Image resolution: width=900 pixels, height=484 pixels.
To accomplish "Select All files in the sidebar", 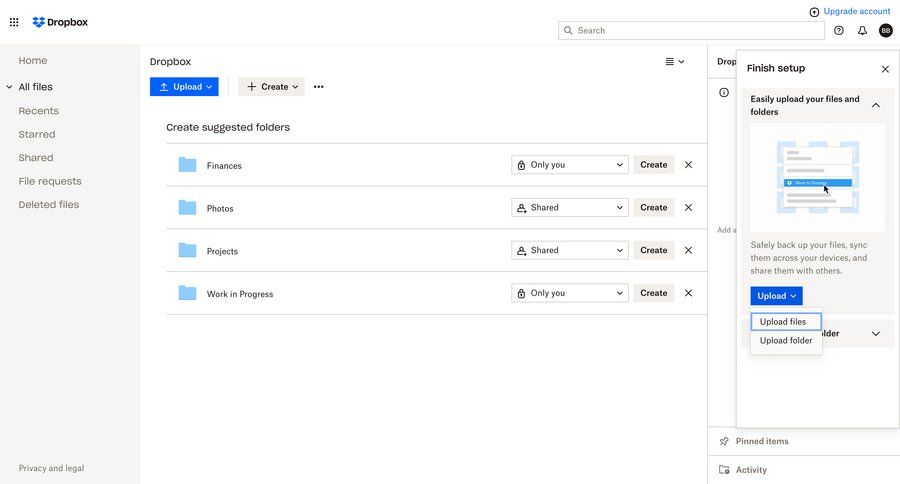I will coord(36,87).
